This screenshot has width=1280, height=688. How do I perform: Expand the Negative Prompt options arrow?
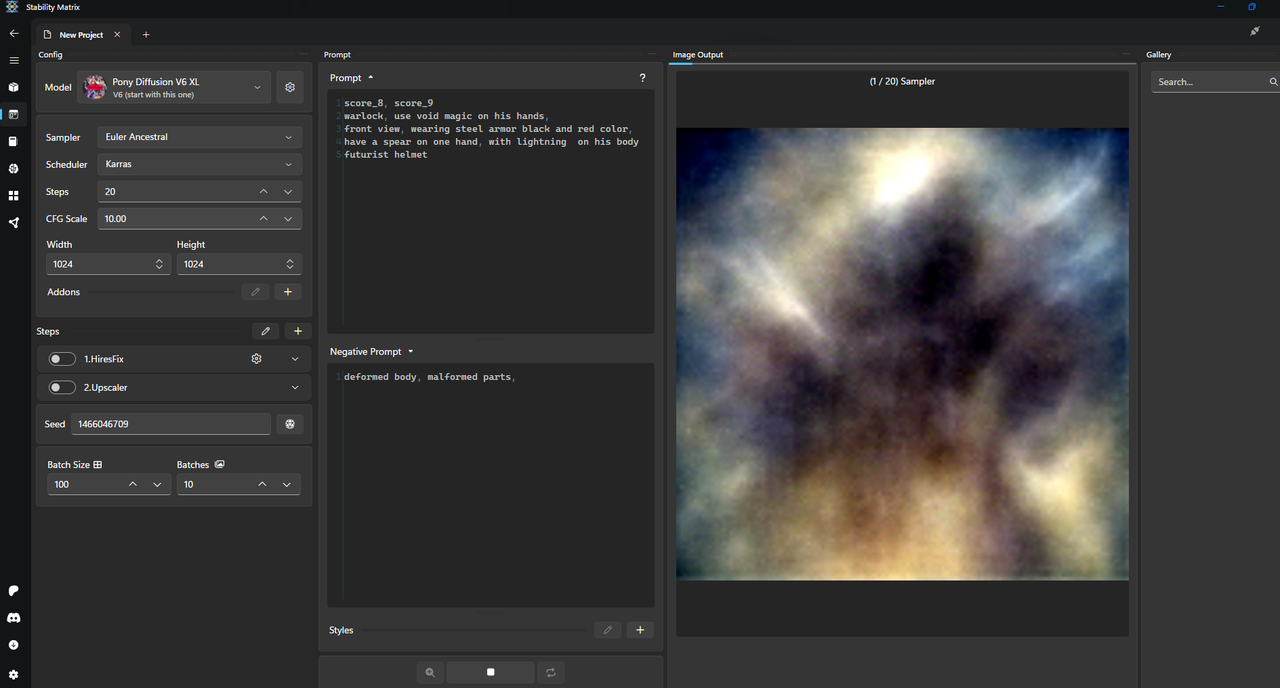pos(411,352)
